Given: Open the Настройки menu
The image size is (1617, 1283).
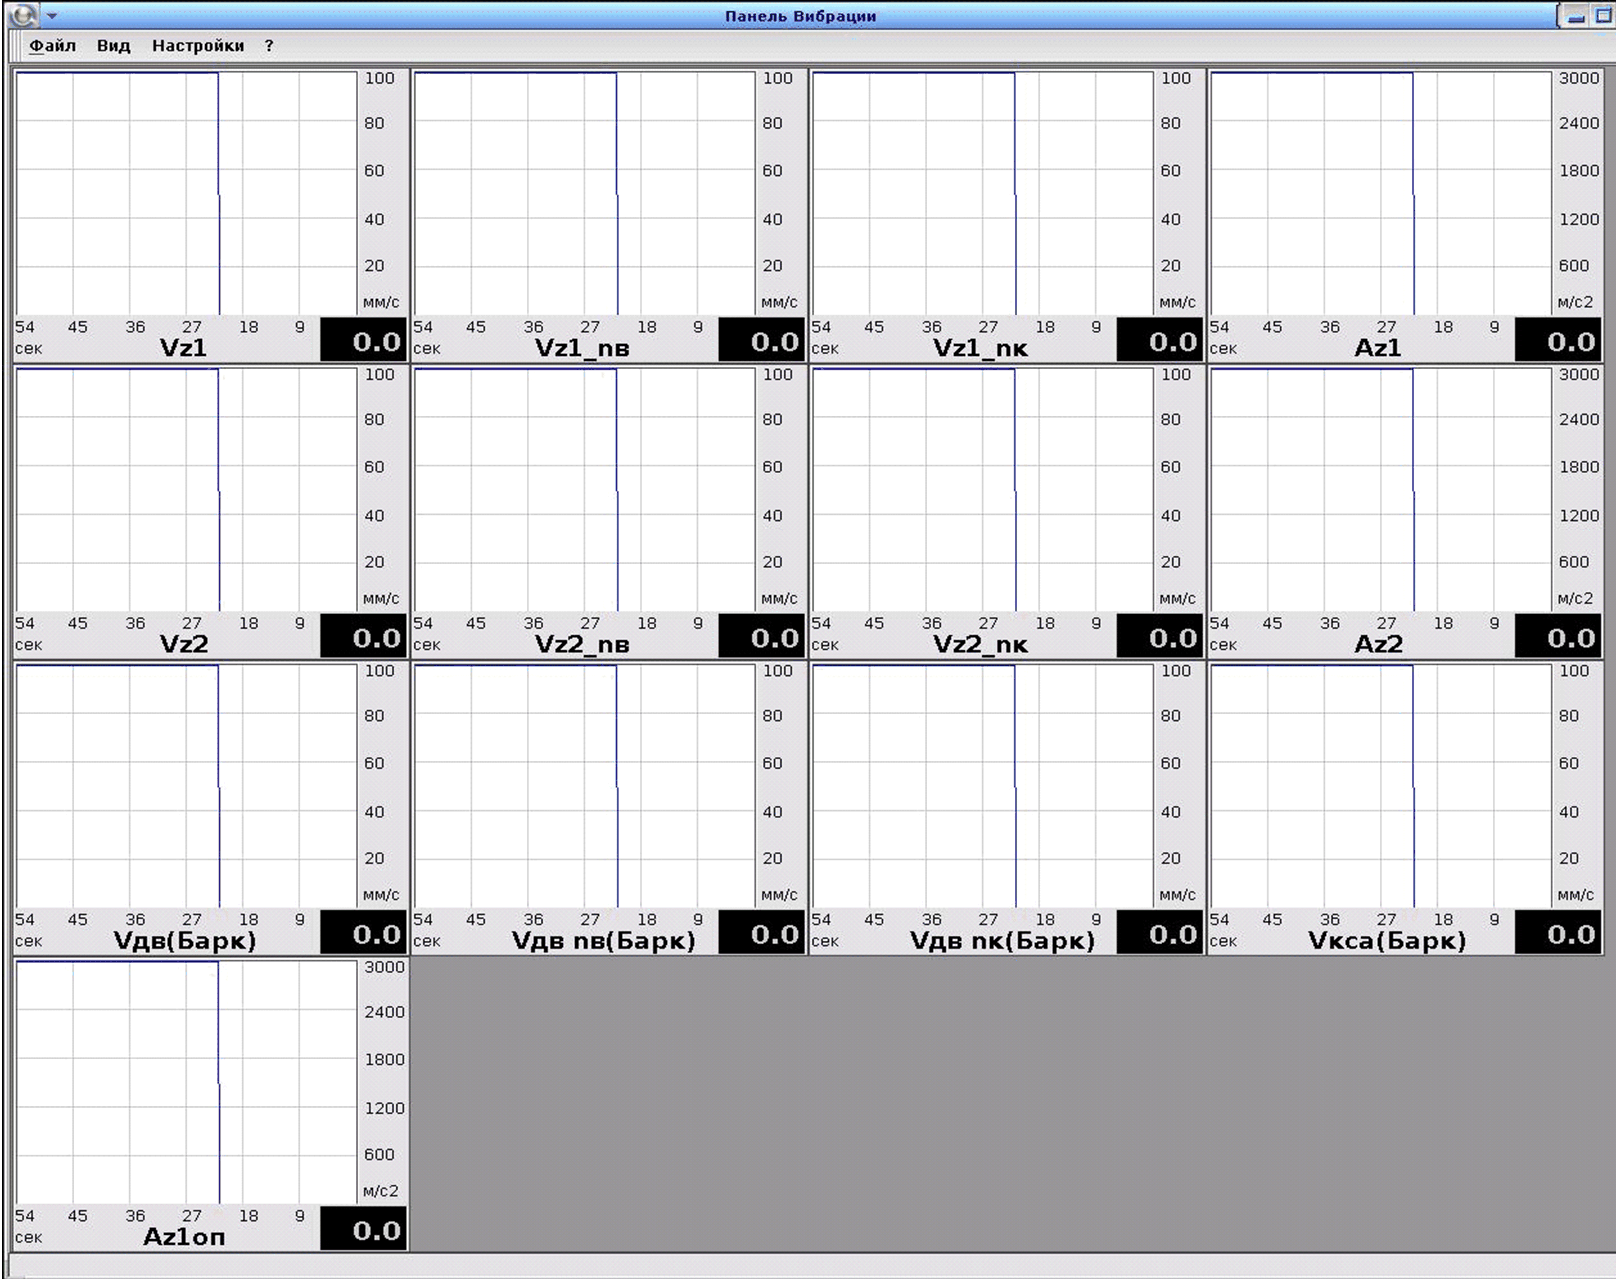Looking at the screenshot, I should click(x=198, y=46).
